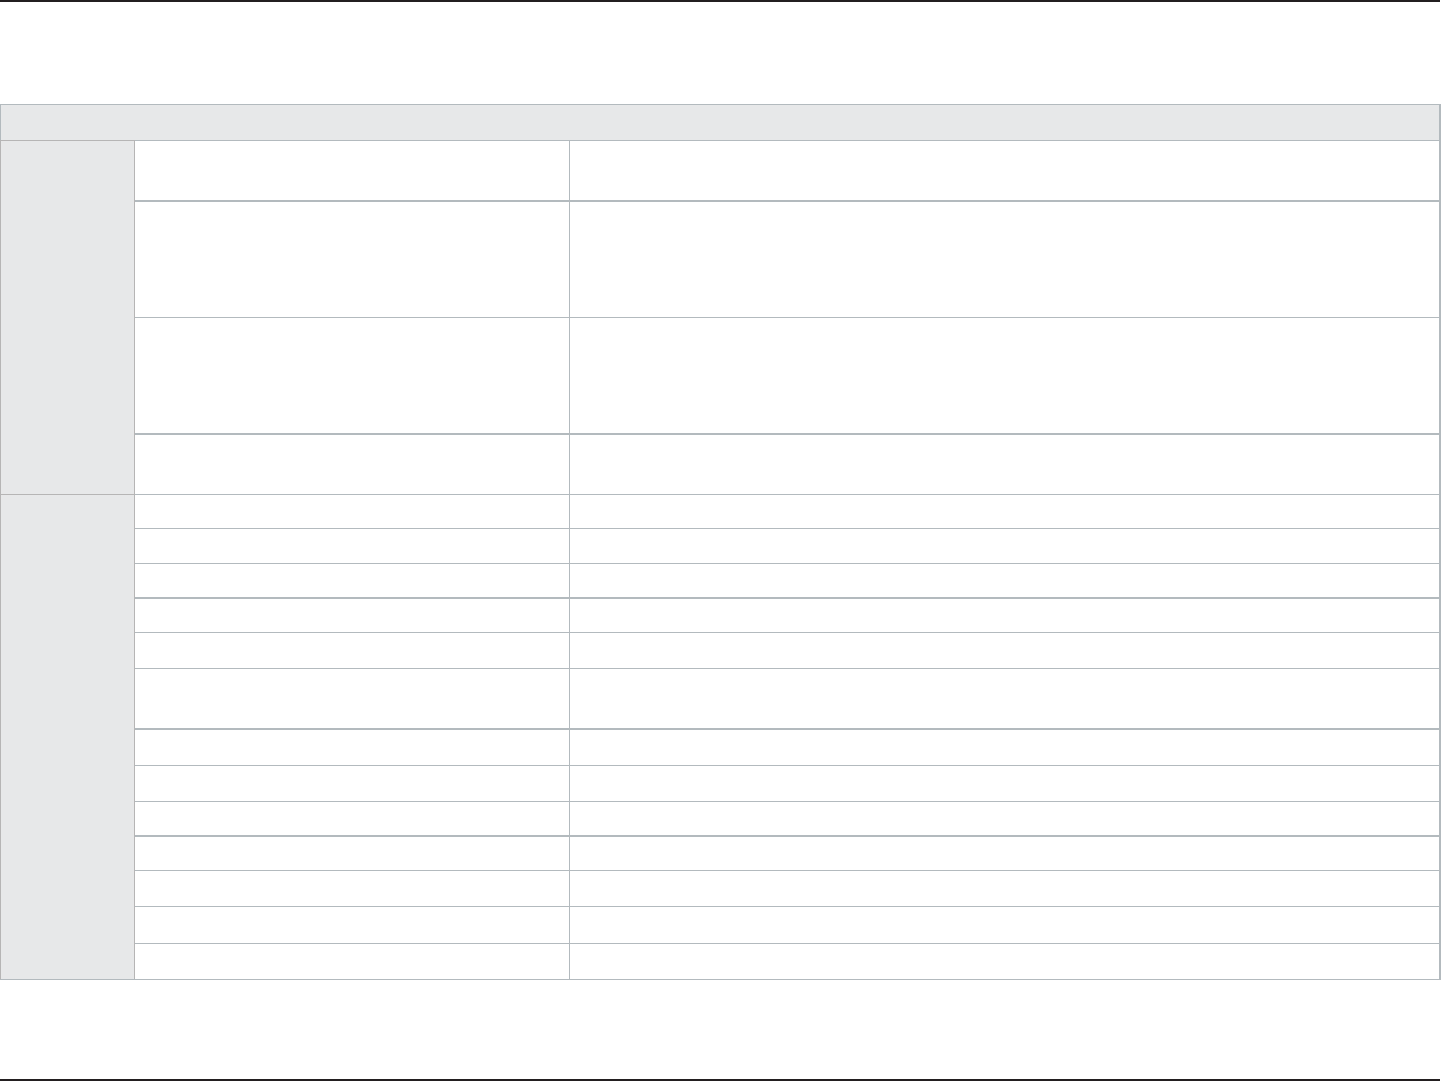1441x1081 pixels.
Task: Click the gray header bar atop the table
Action: (x=720, y=122)
